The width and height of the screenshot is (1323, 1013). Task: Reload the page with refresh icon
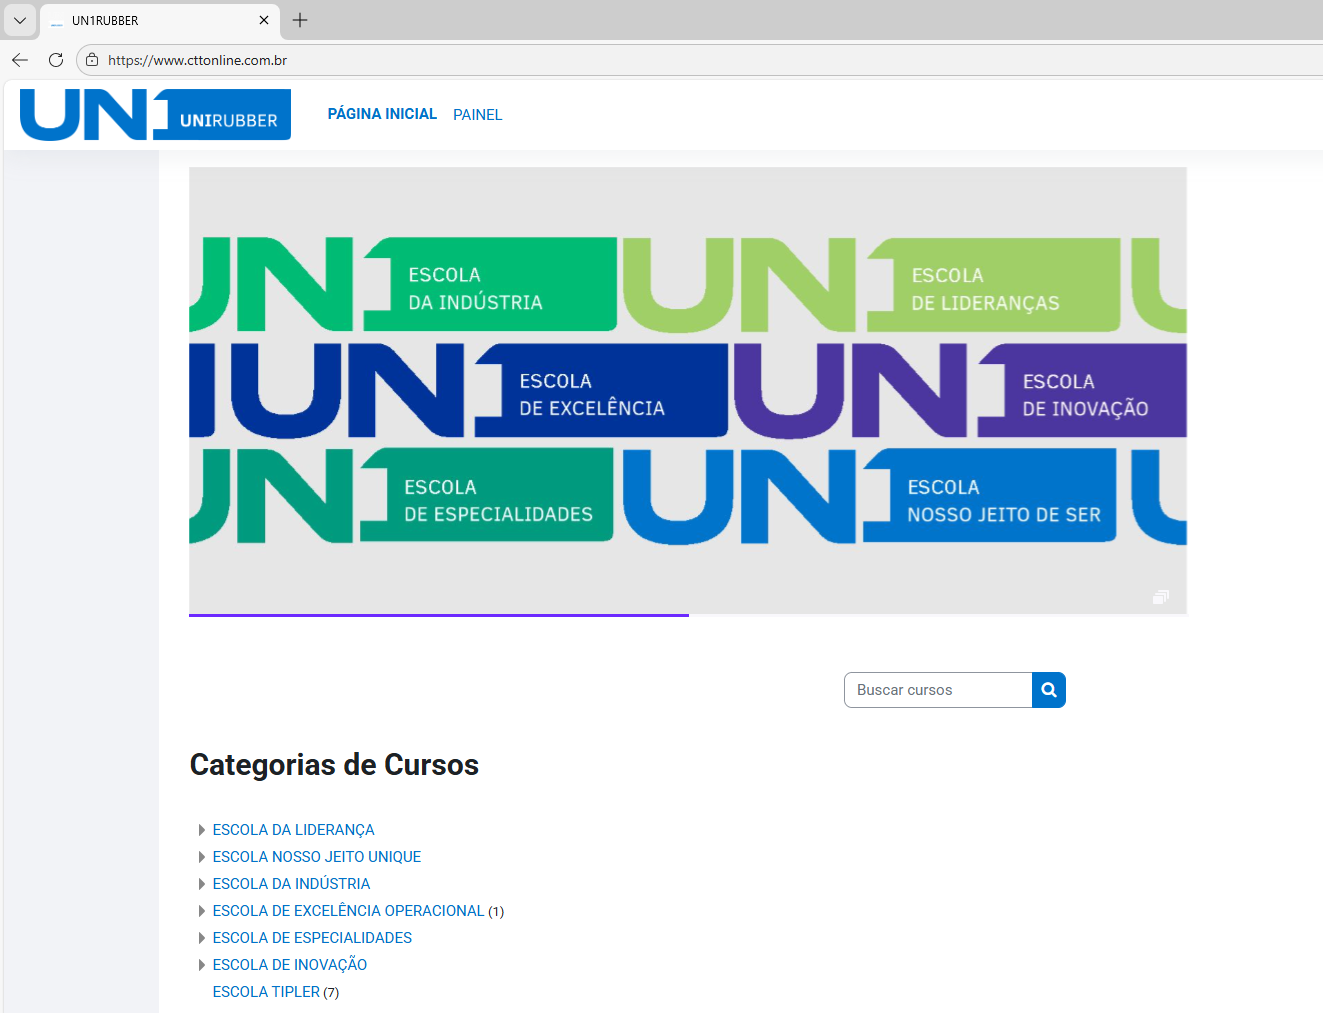tap(56, 60)
